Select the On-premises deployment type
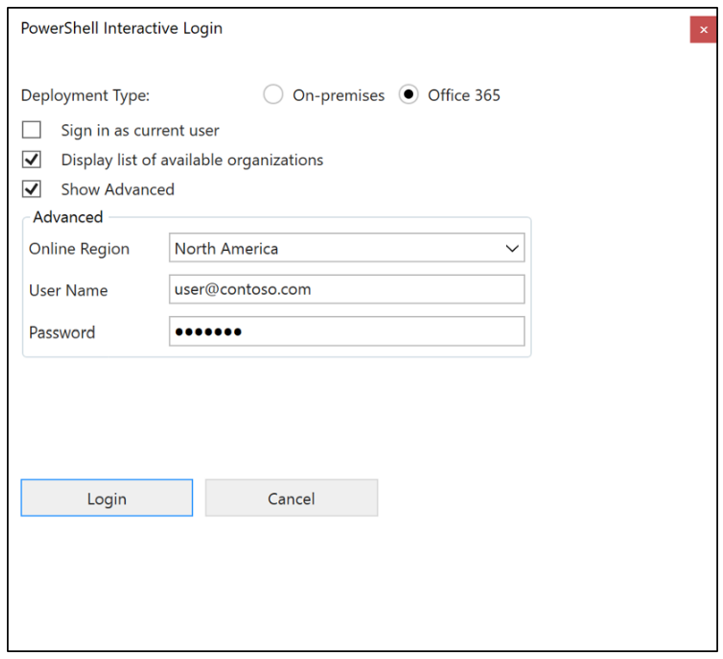Viewport: 723px width, 659px height. click(273, 95)
